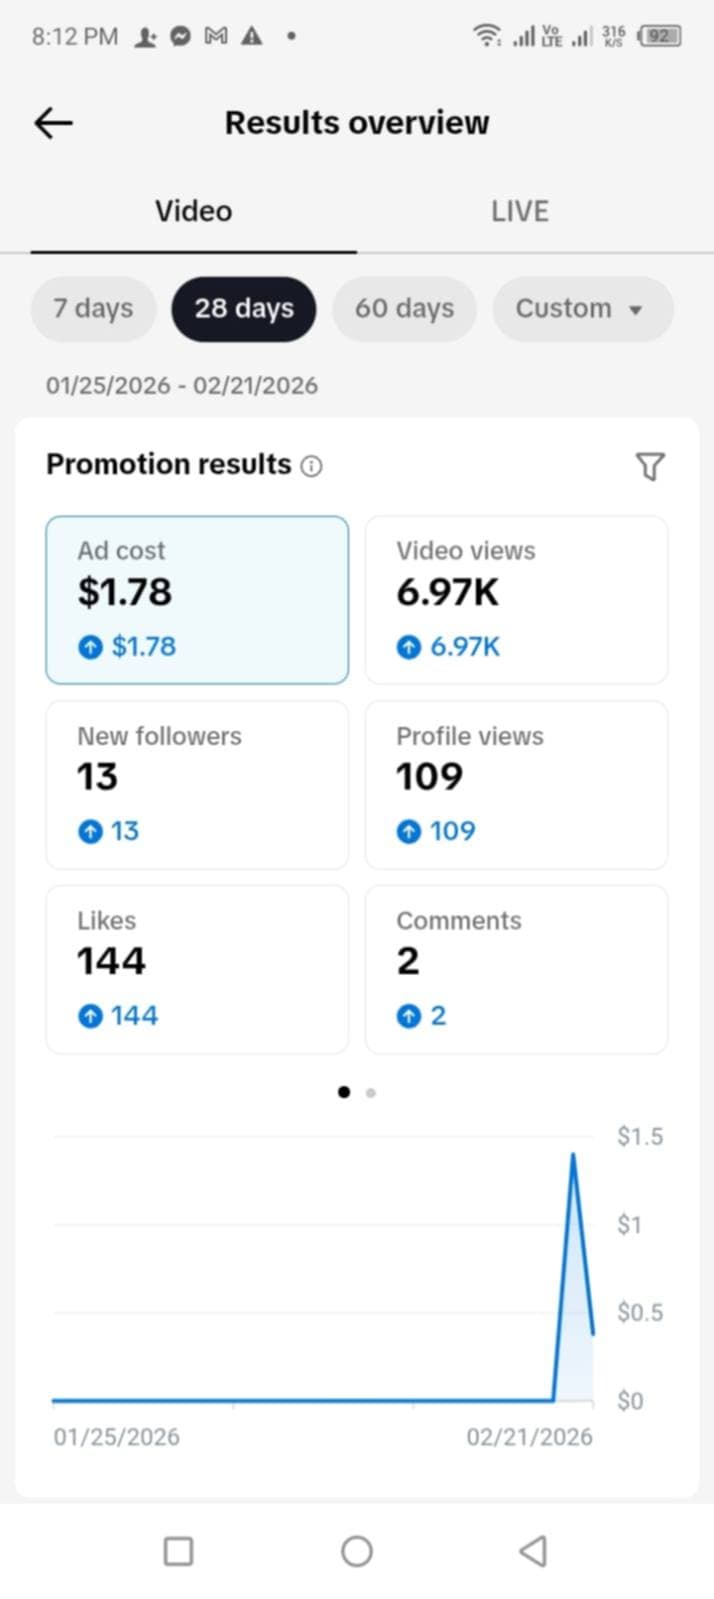Select the 7 days range
Screen dimensions: 714x1599
[93, 309]
